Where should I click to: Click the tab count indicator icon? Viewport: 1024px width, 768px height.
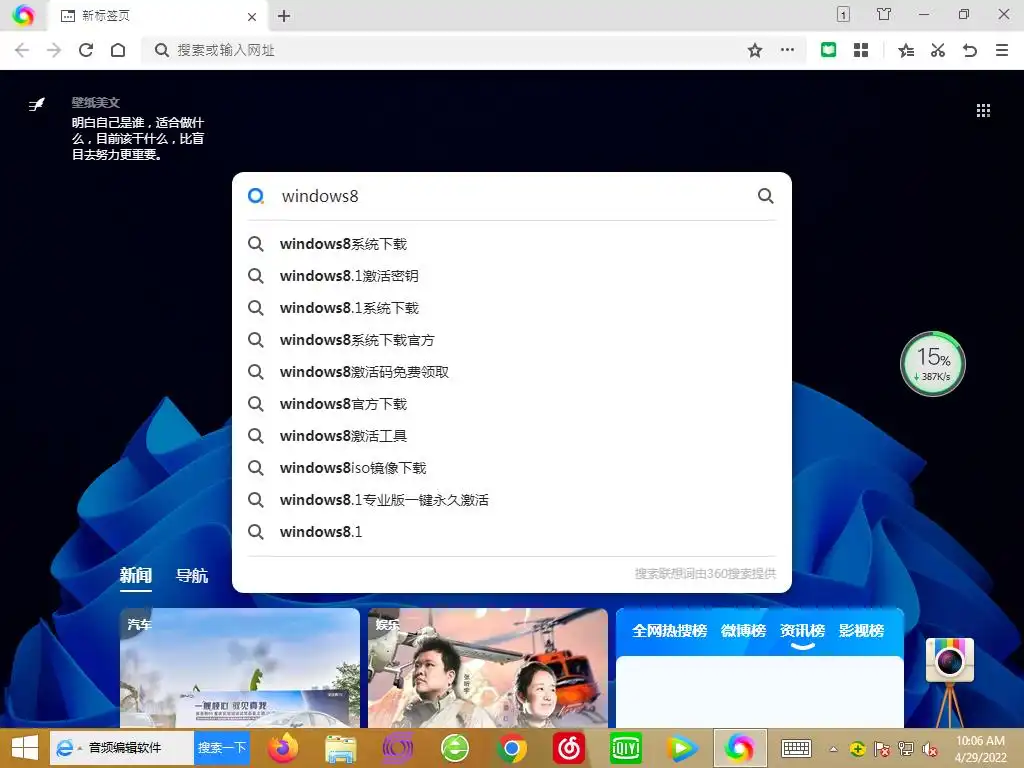pos(843,14)
